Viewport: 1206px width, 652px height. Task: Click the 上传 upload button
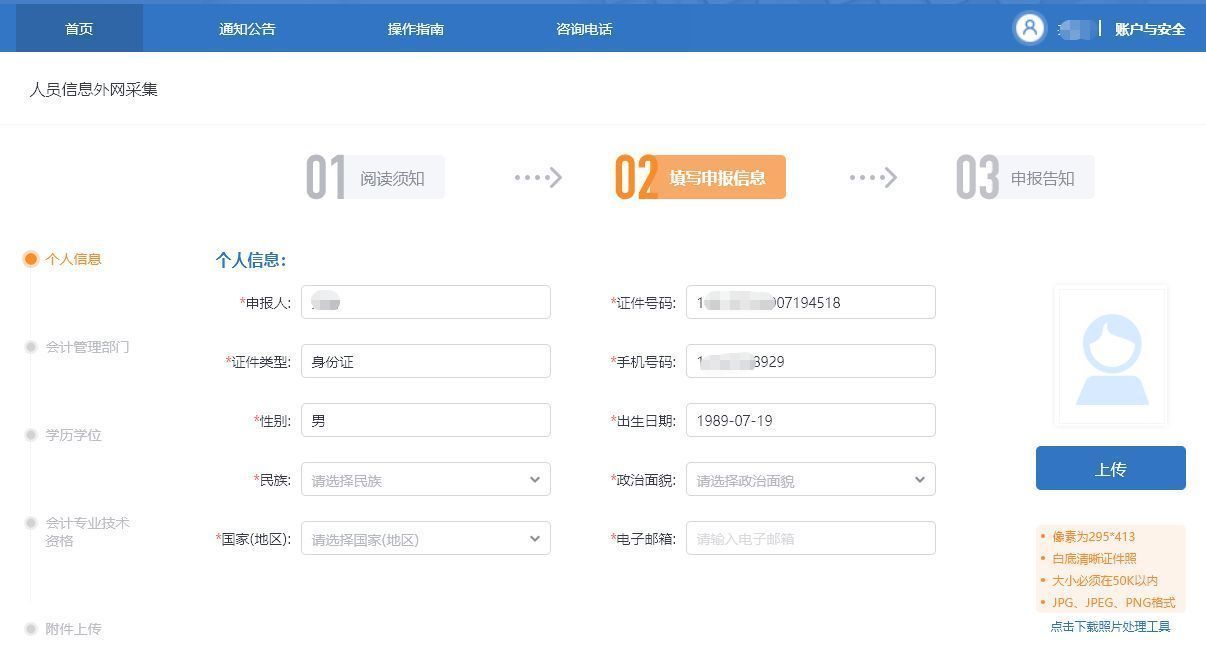point(1110,467)
